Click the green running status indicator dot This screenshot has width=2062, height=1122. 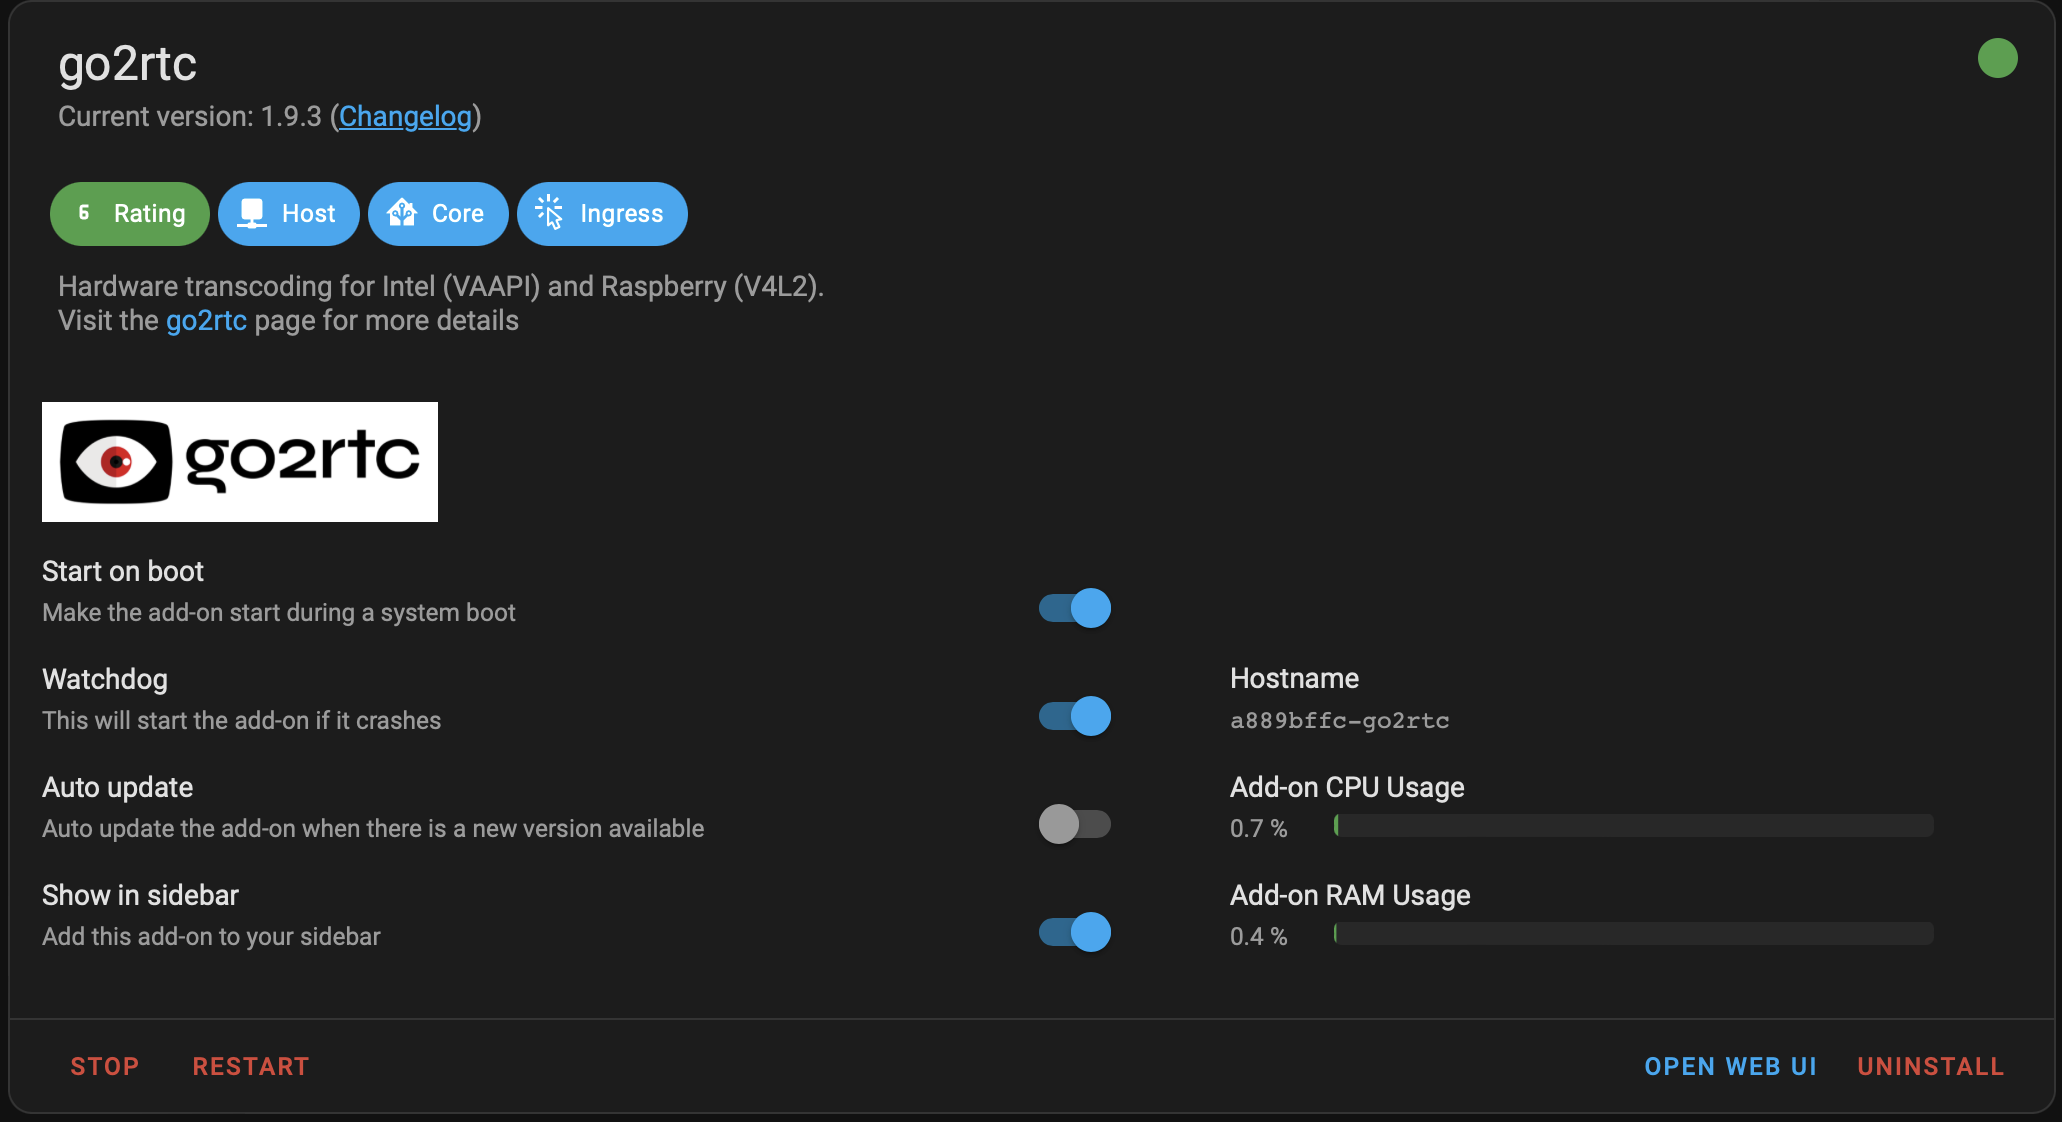pos(1997,58)
